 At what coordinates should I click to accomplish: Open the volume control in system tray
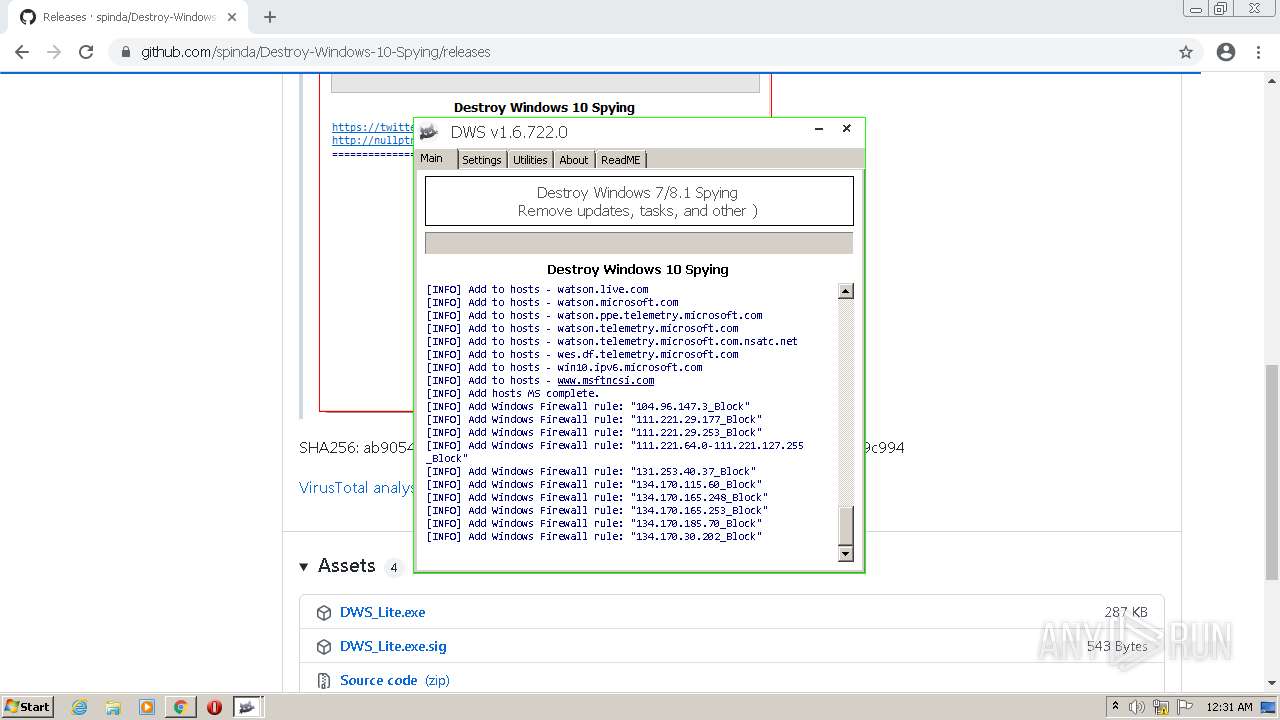(x=1137, y=707)
